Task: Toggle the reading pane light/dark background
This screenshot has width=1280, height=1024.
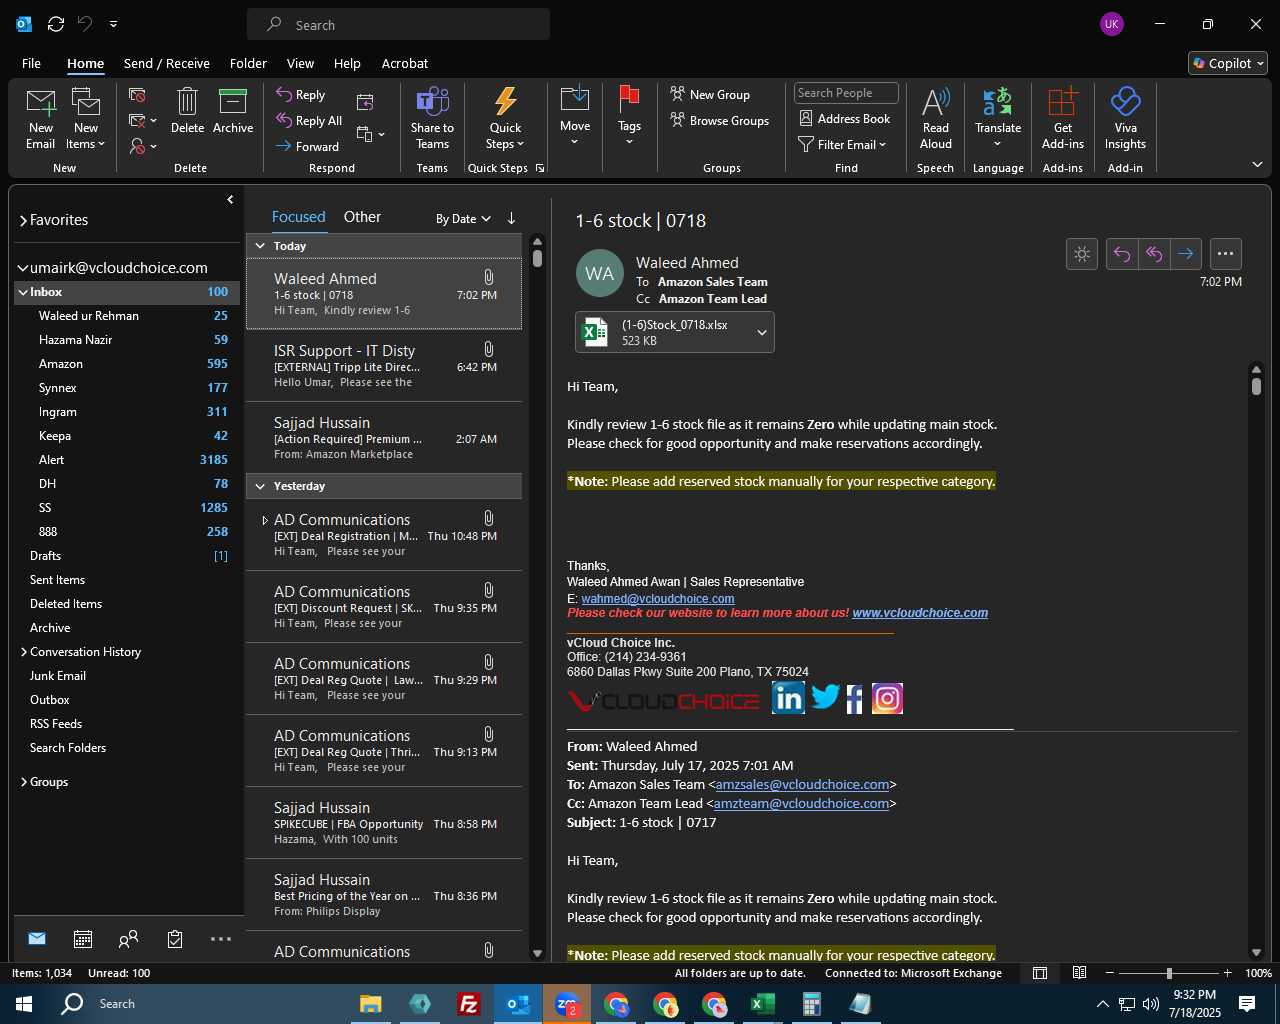Action: pyautogui.click(x=1082, y=254)
